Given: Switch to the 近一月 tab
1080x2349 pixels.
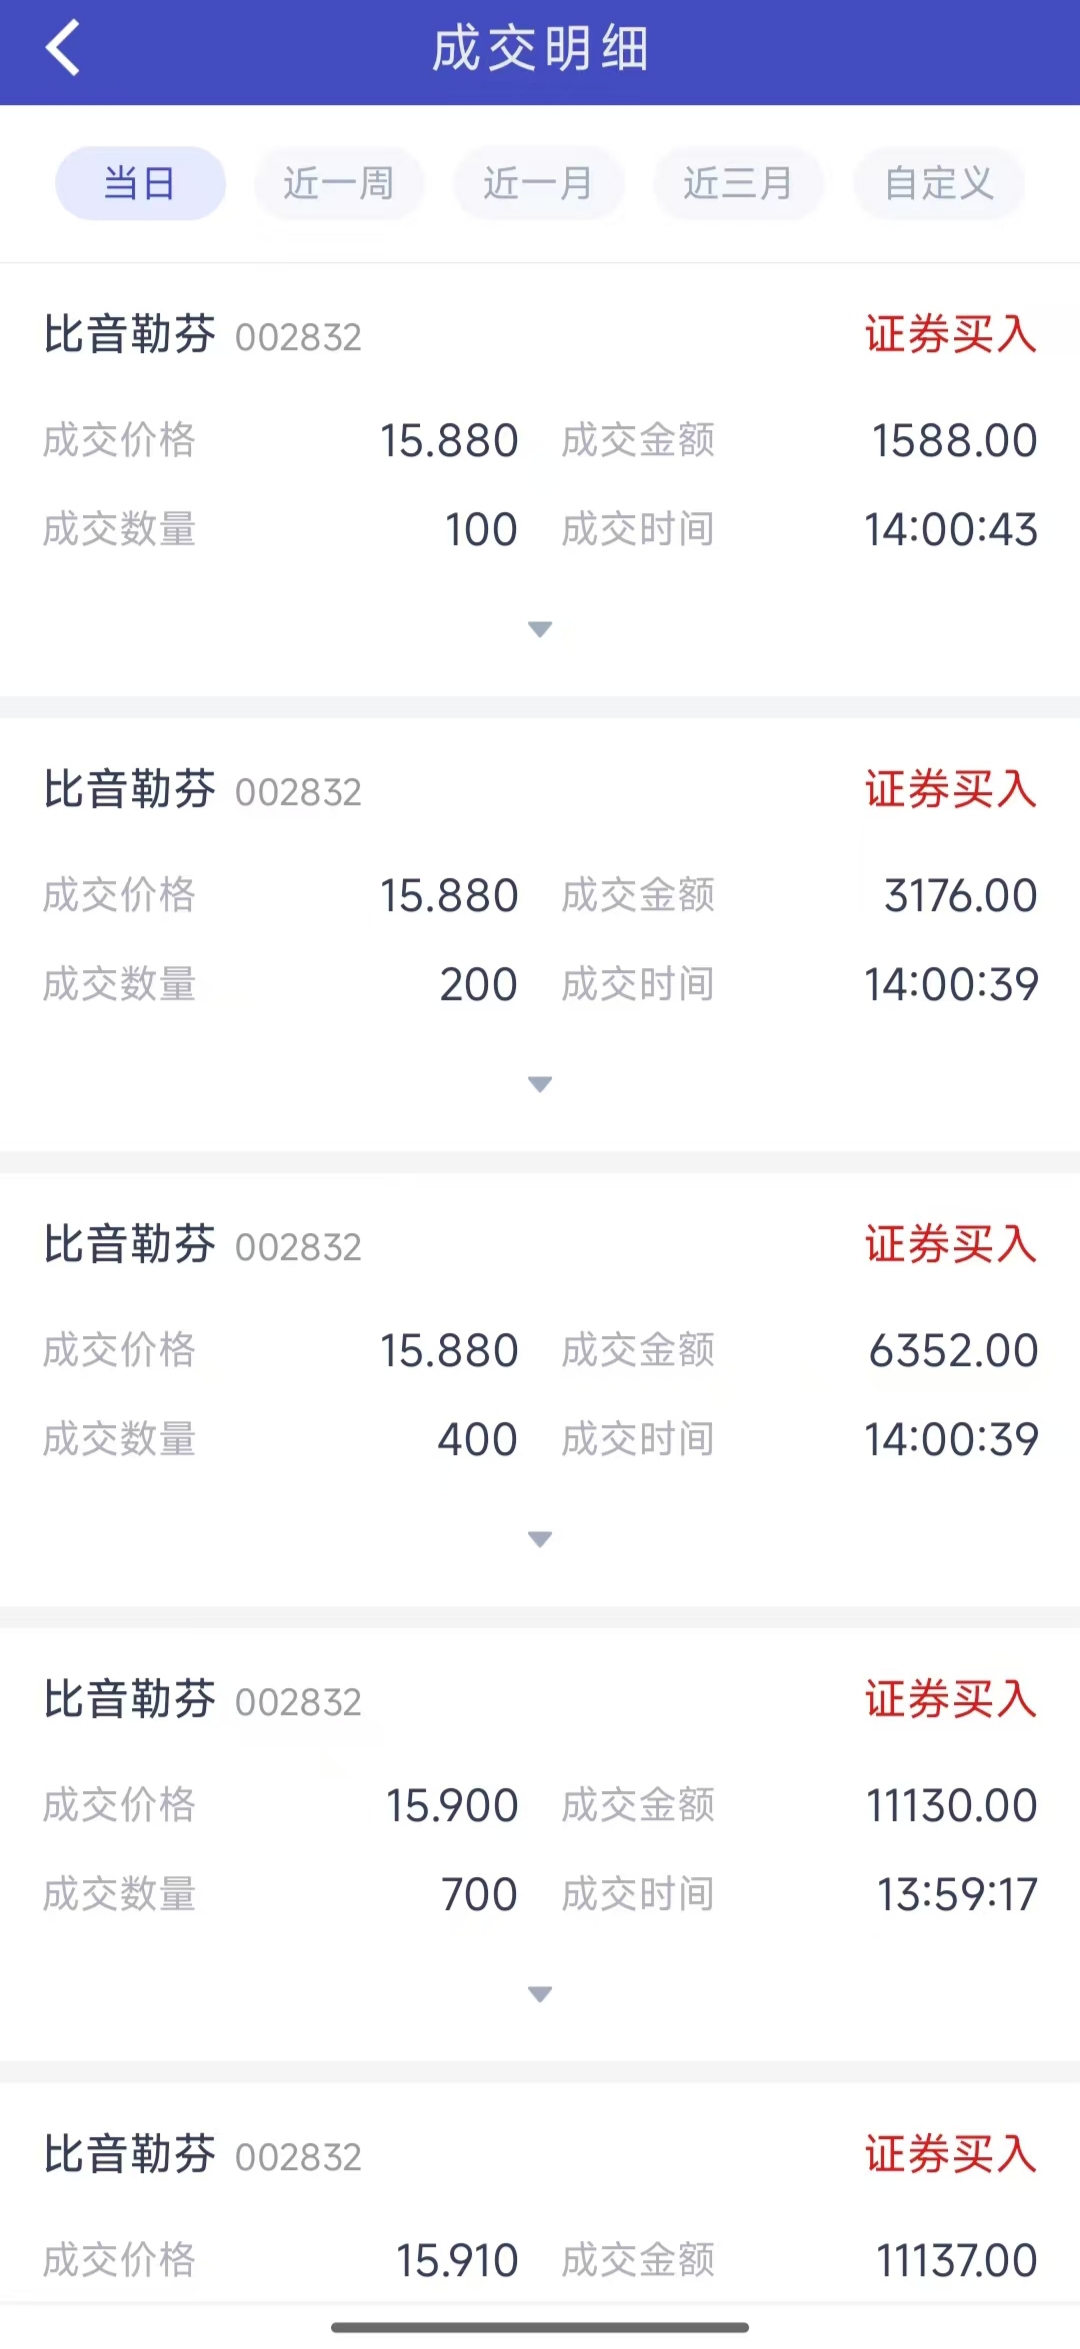Looking at the screenshot, I should (539, 184).
